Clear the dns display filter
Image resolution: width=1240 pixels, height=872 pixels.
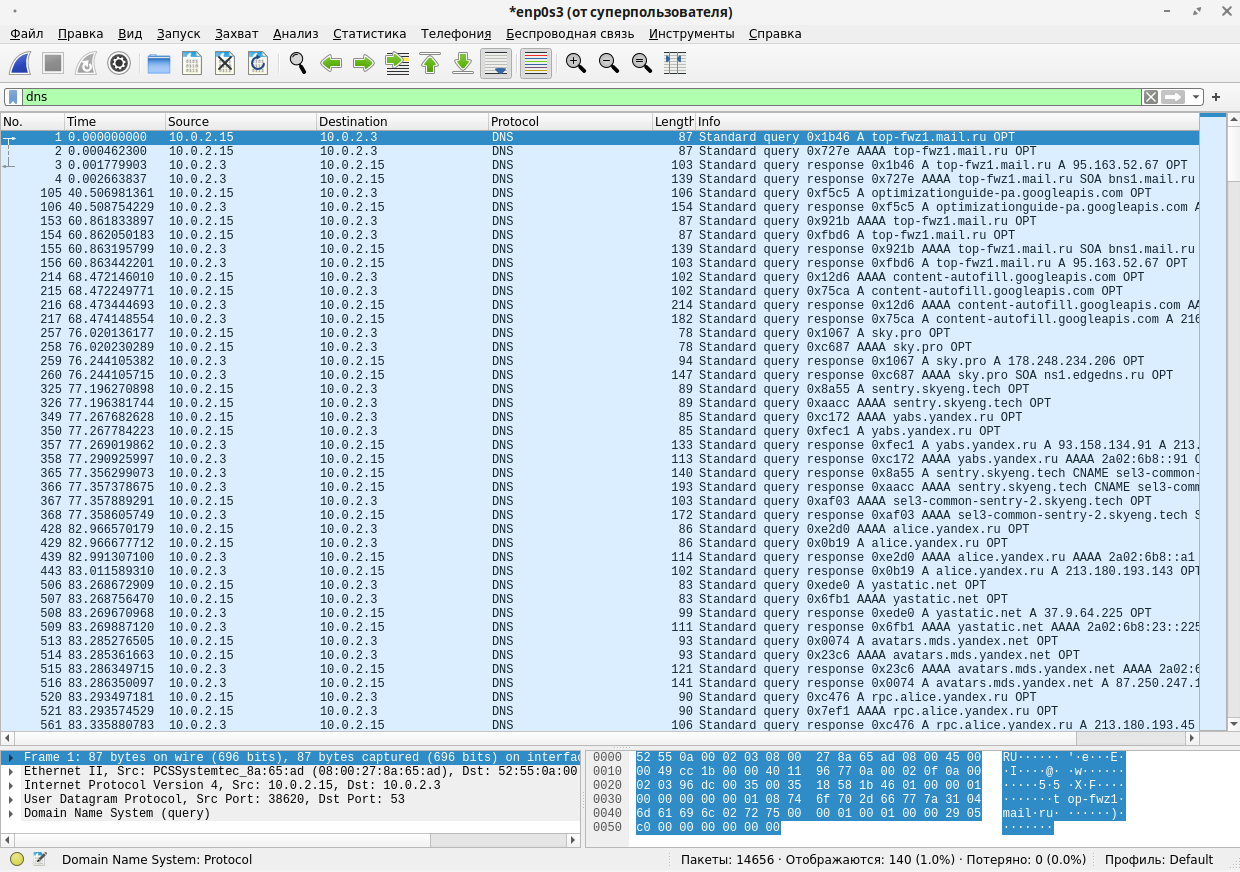pos(1151,97)
